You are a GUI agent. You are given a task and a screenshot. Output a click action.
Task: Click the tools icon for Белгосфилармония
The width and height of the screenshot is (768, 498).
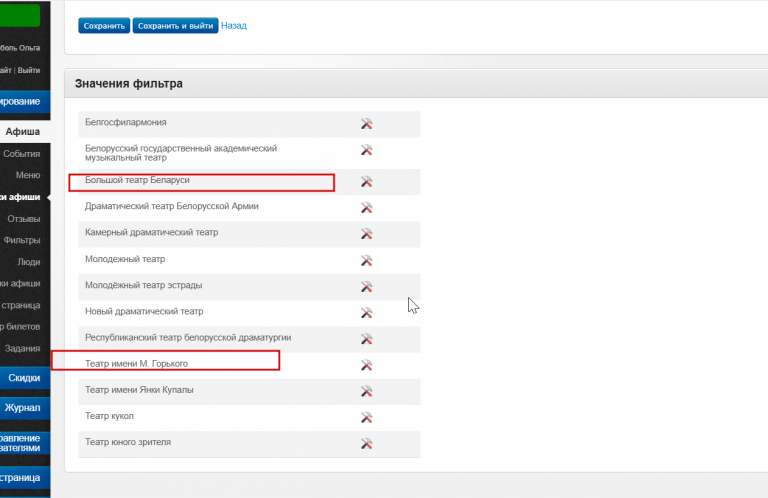point(366,124)
